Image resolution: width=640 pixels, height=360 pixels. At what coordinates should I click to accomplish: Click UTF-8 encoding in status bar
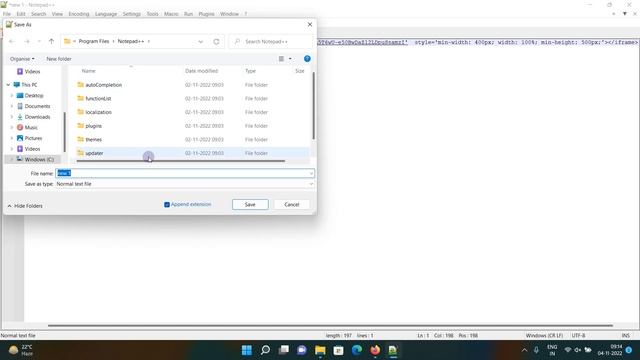[578, 336]
